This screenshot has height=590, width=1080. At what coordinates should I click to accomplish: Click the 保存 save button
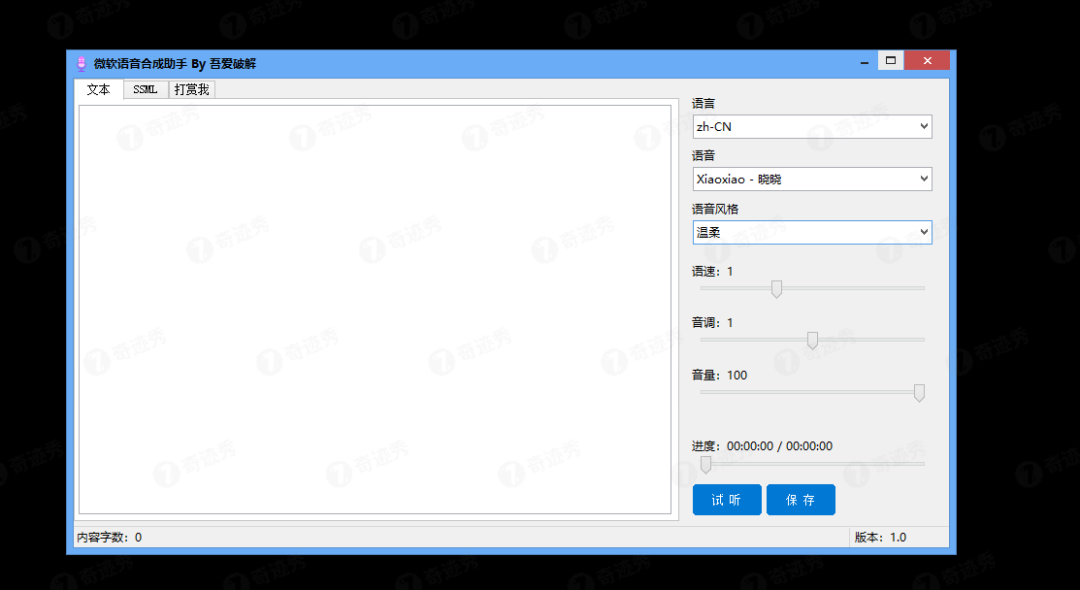[800, 500]
